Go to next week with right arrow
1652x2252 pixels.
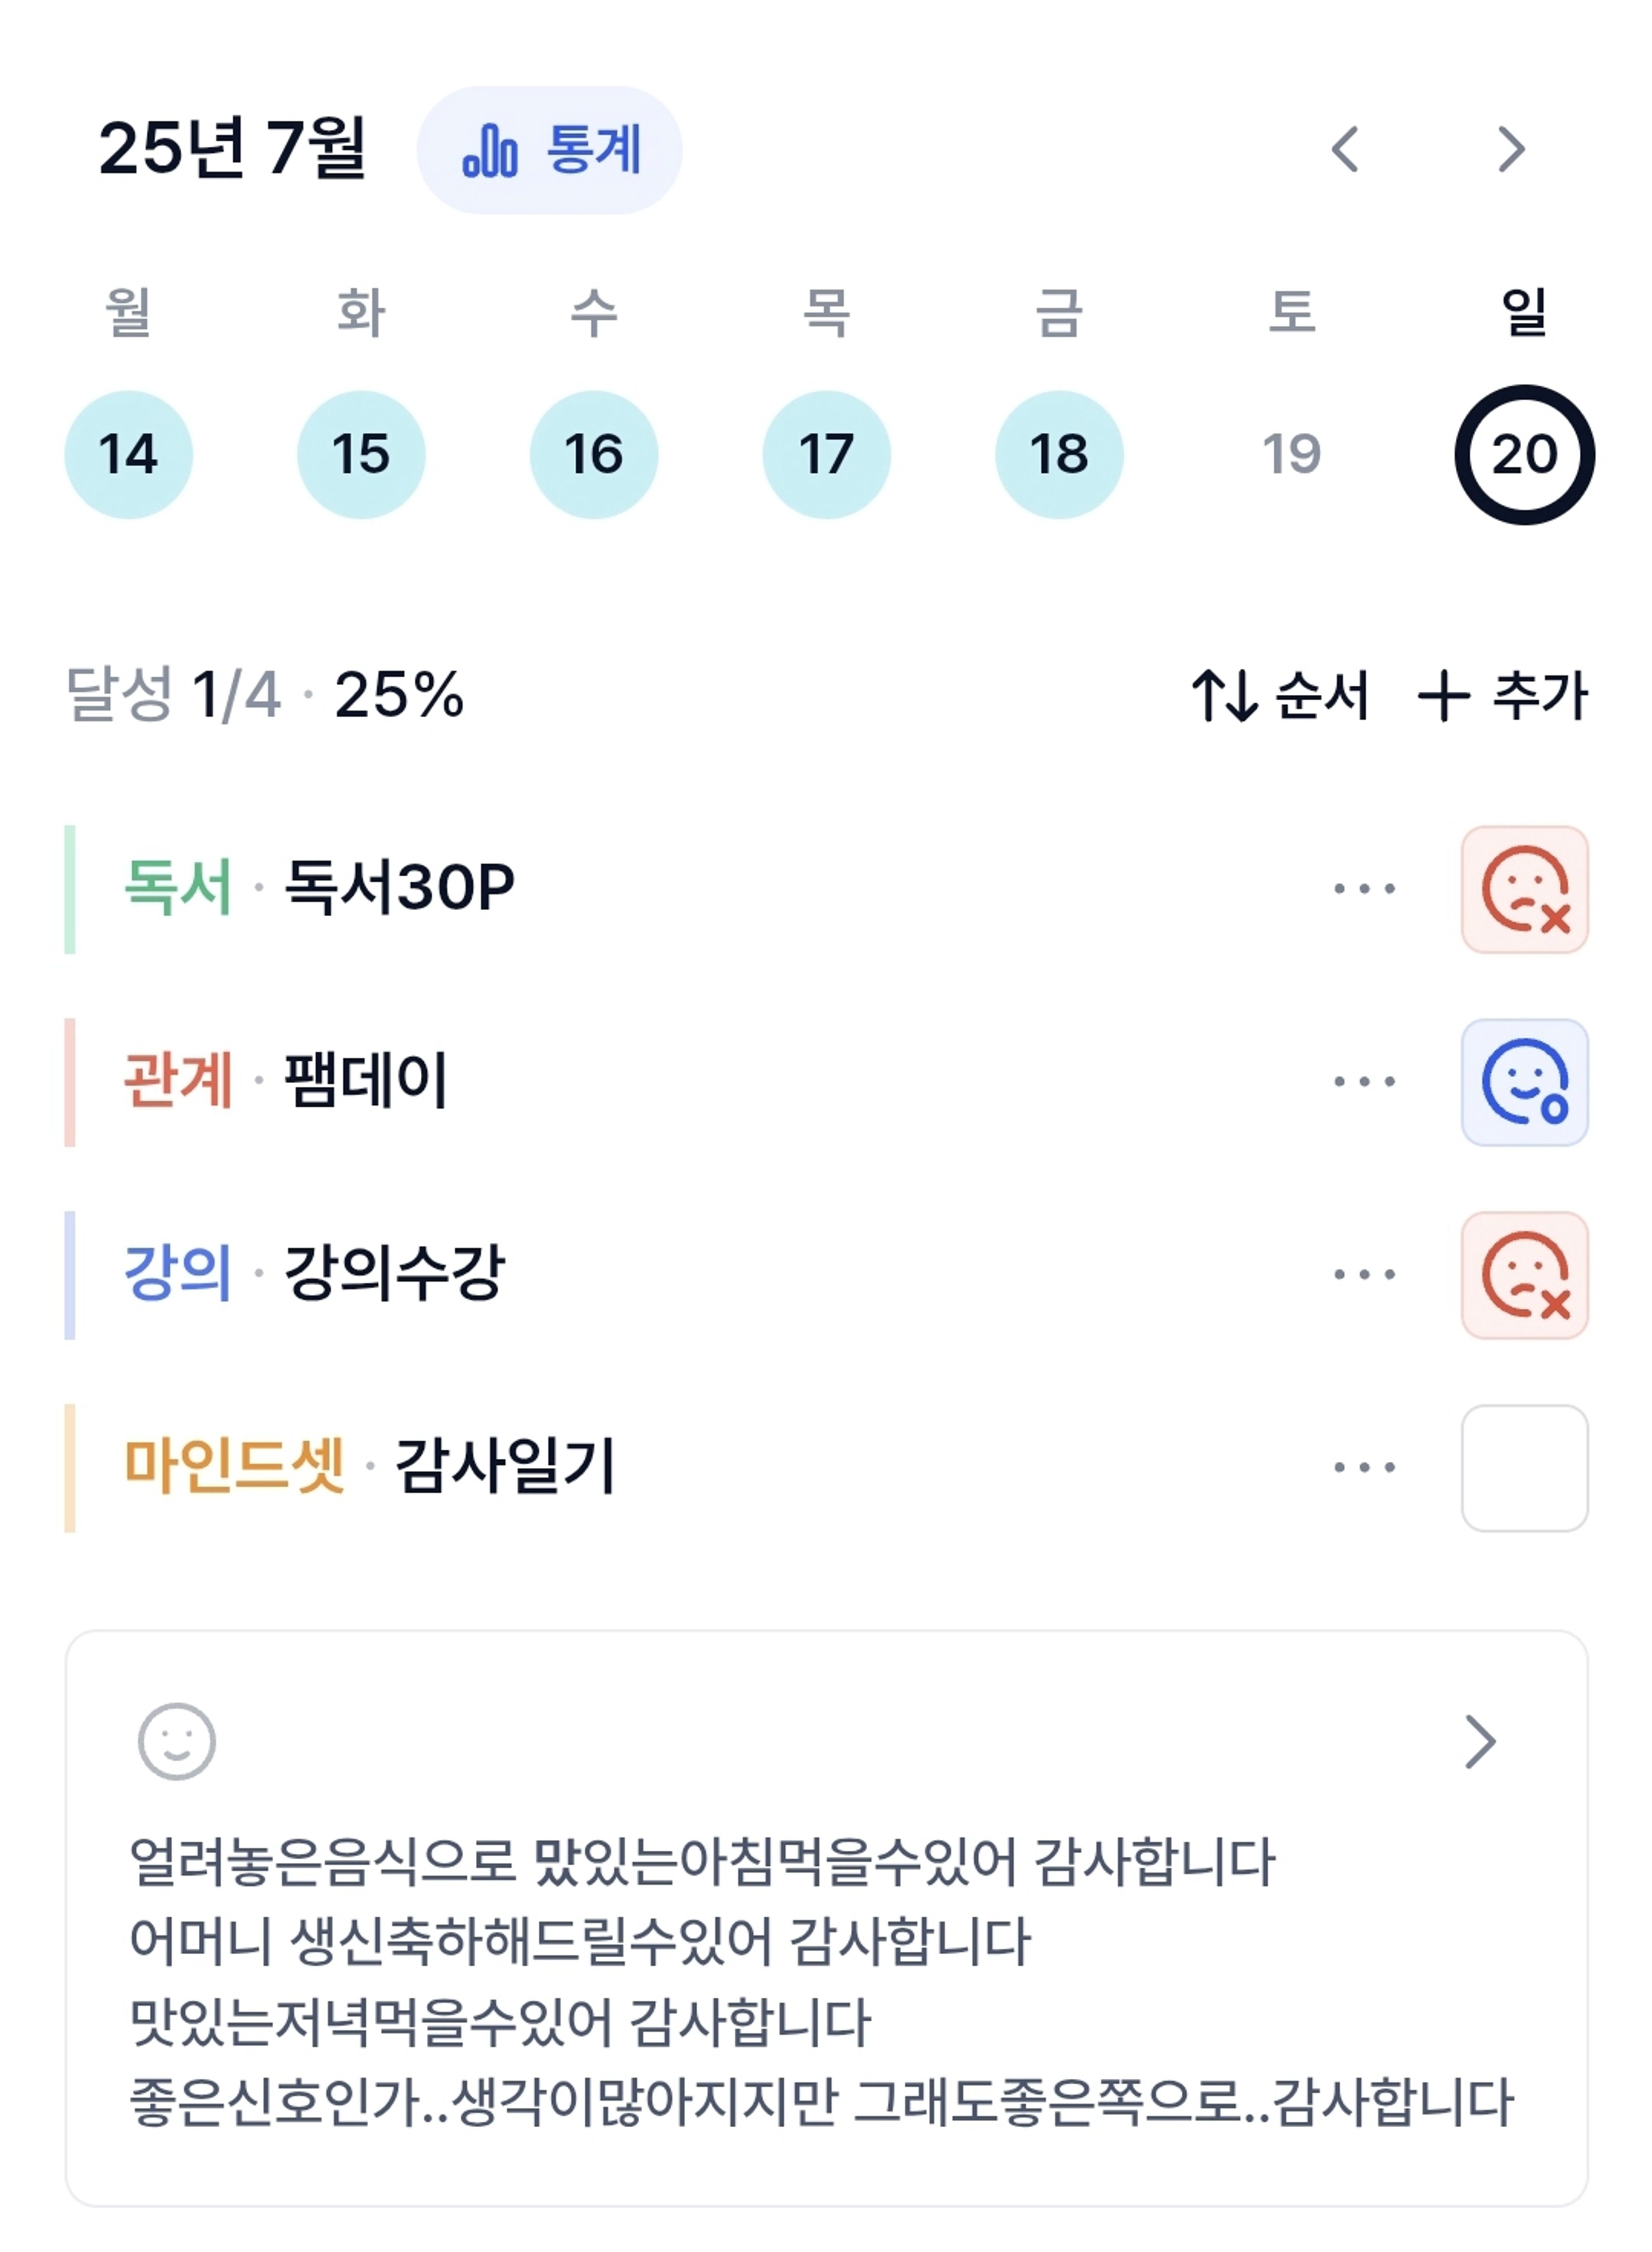pos(1511,150)
